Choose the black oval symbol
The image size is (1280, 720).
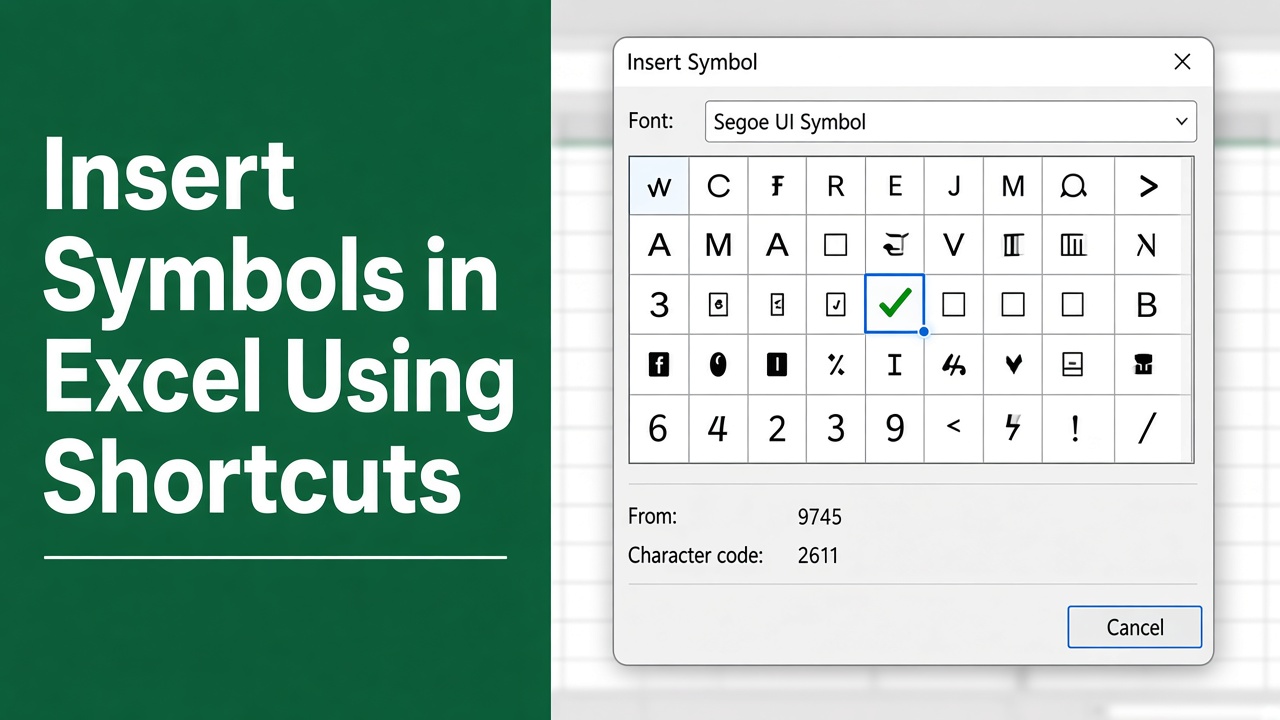tap(718, 365)
